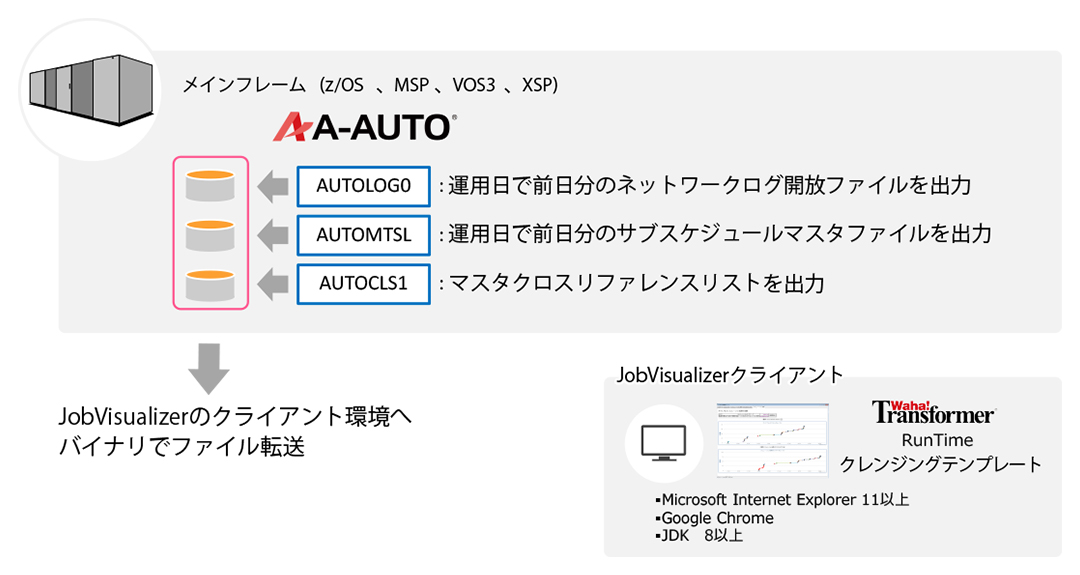Click the left arrow next to AUTOLOG0
Viewport: 1080px width, 575px height.
pos(273,187)
